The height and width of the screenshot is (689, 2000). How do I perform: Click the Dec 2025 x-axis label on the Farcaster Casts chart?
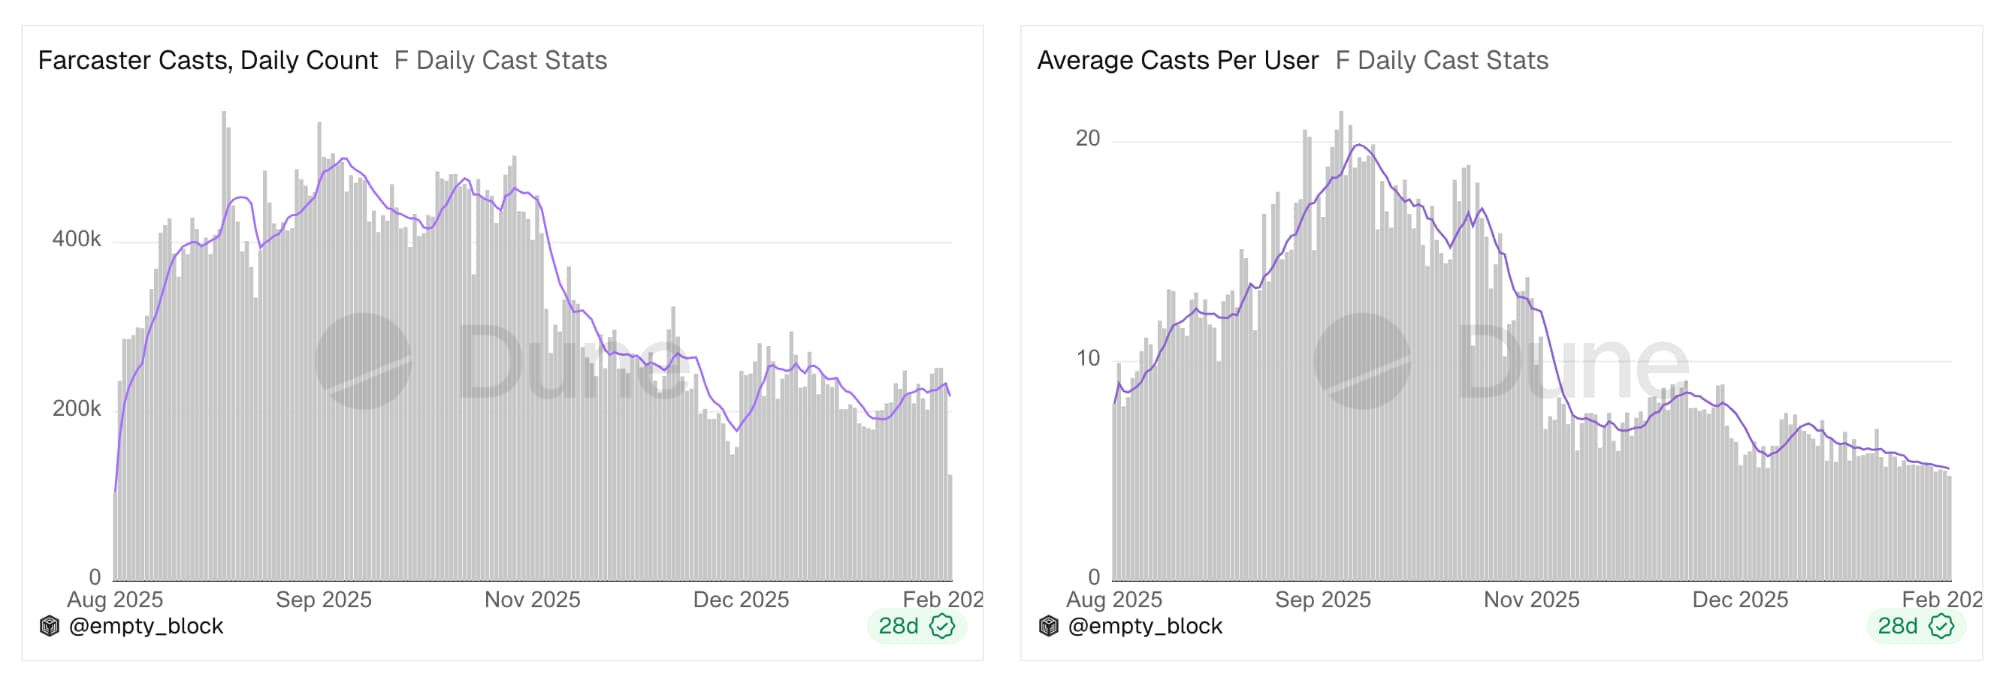coord(741,599)
